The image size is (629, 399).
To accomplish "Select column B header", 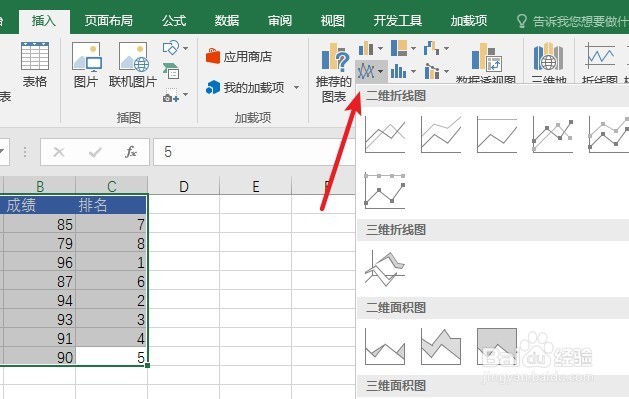I will click(x=40, y=186).
